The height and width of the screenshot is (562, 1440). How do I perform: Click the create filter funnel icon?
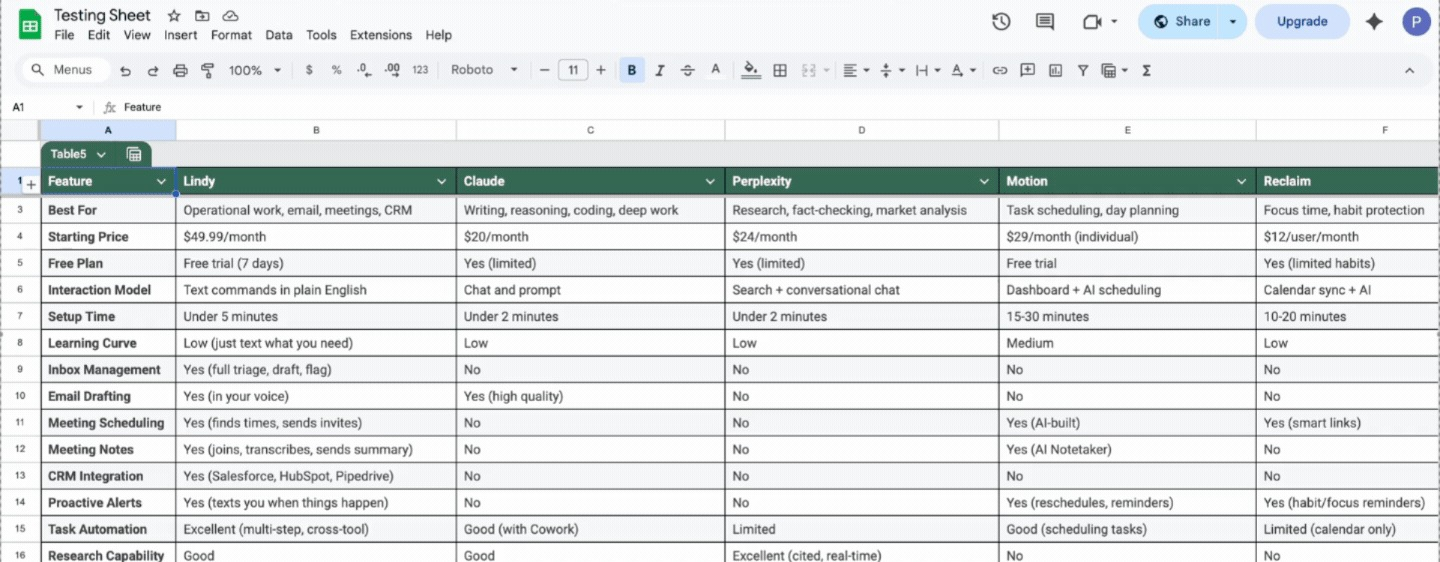[x=1083, y=70]
